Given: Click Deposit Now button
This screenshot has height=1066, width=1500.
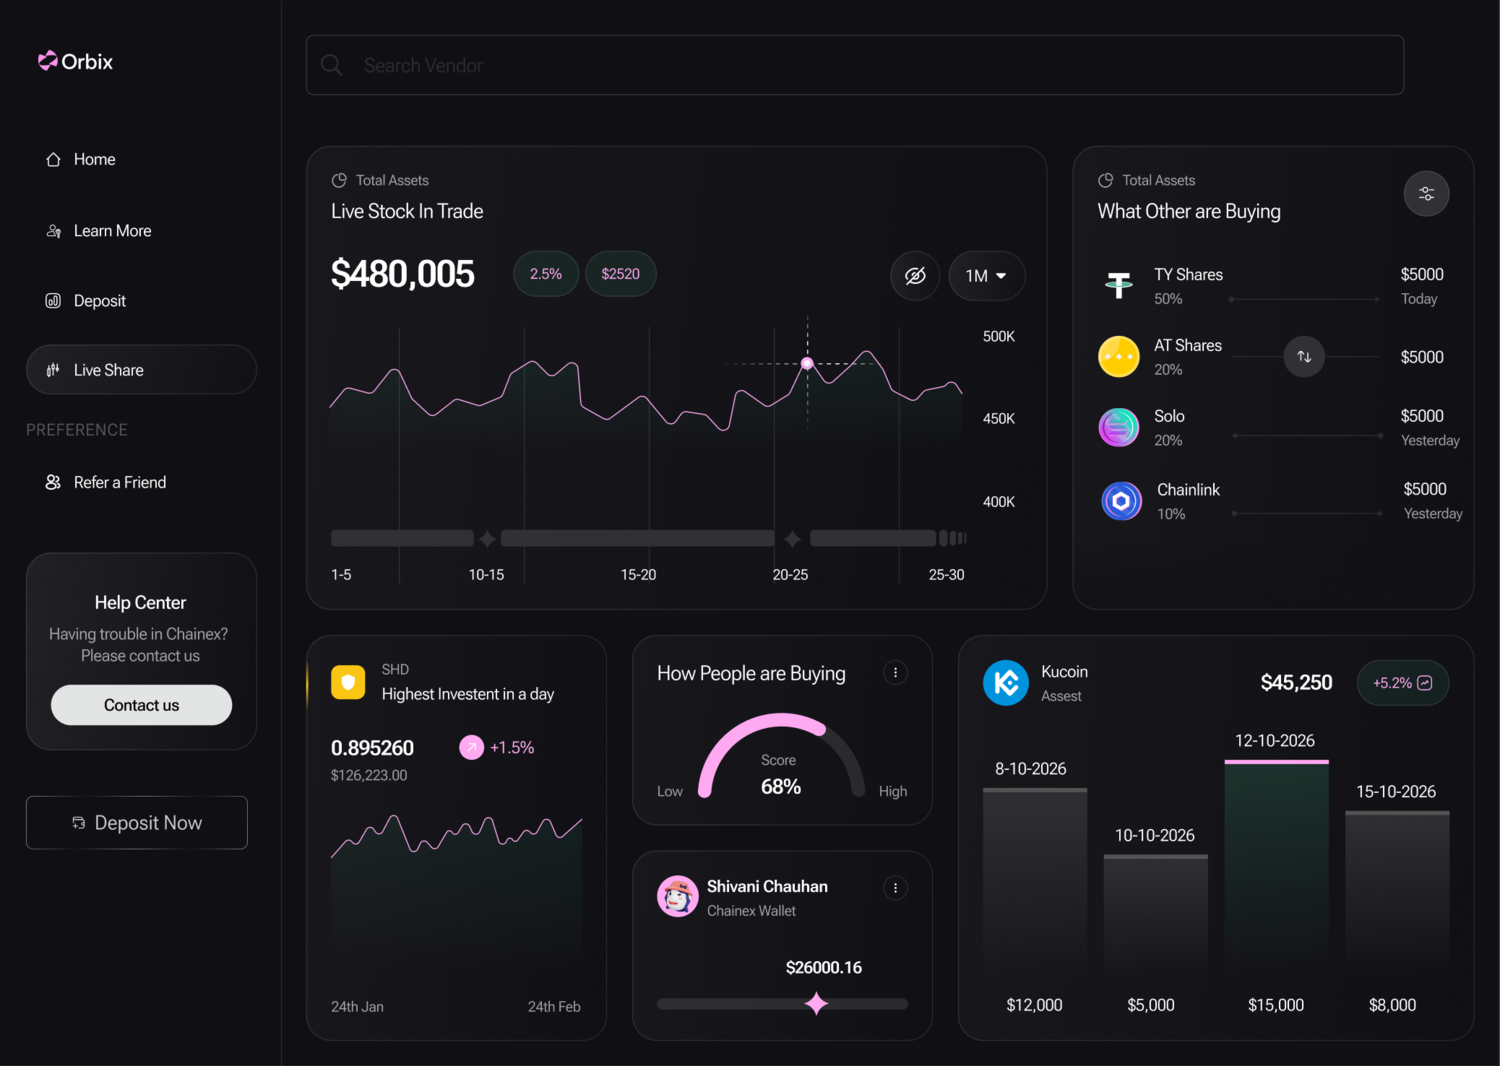Looking at the screenshot, I should (x=137, y=823).
